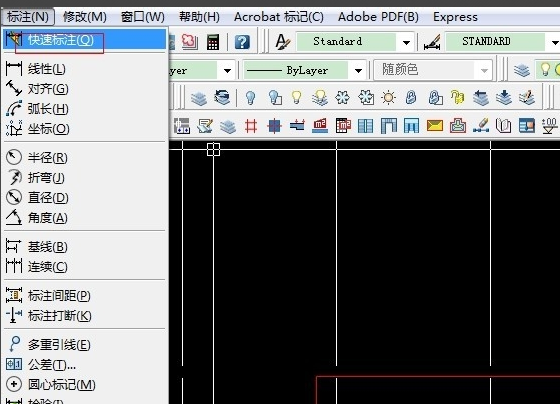Choose 公差(T)... menu item
Image resolution: width=560 pixels, height=404 pixels.
[85, 364]
